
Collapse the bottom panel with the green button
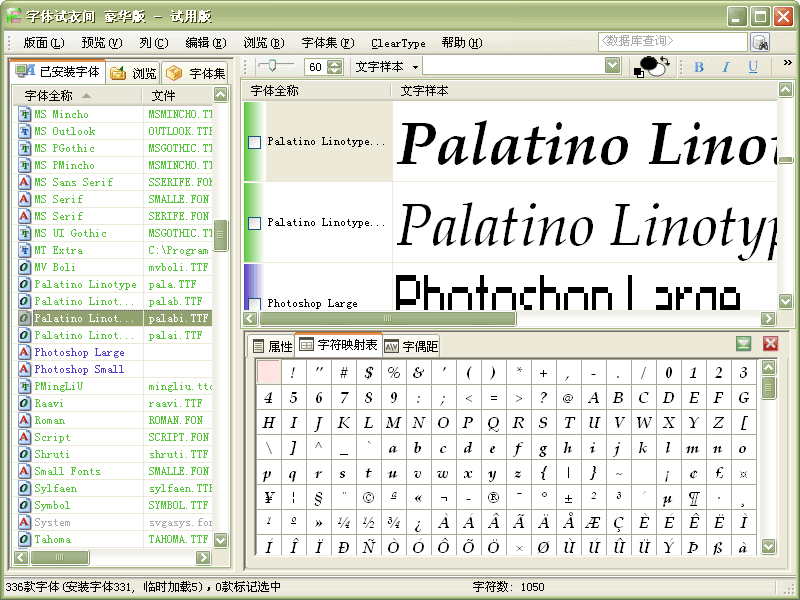743,344
